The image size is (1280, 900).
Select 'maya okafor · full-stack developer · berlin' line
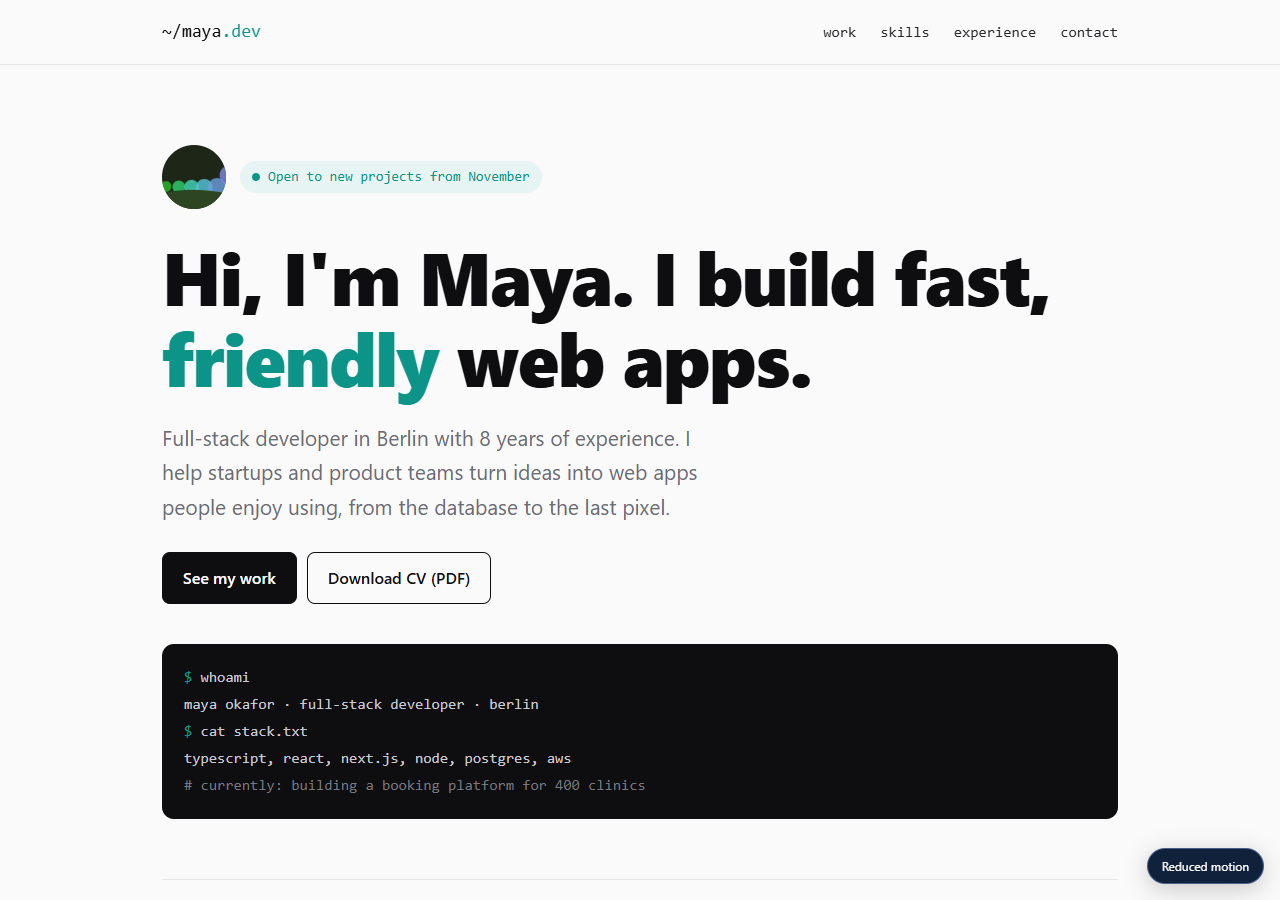(361, 704)
